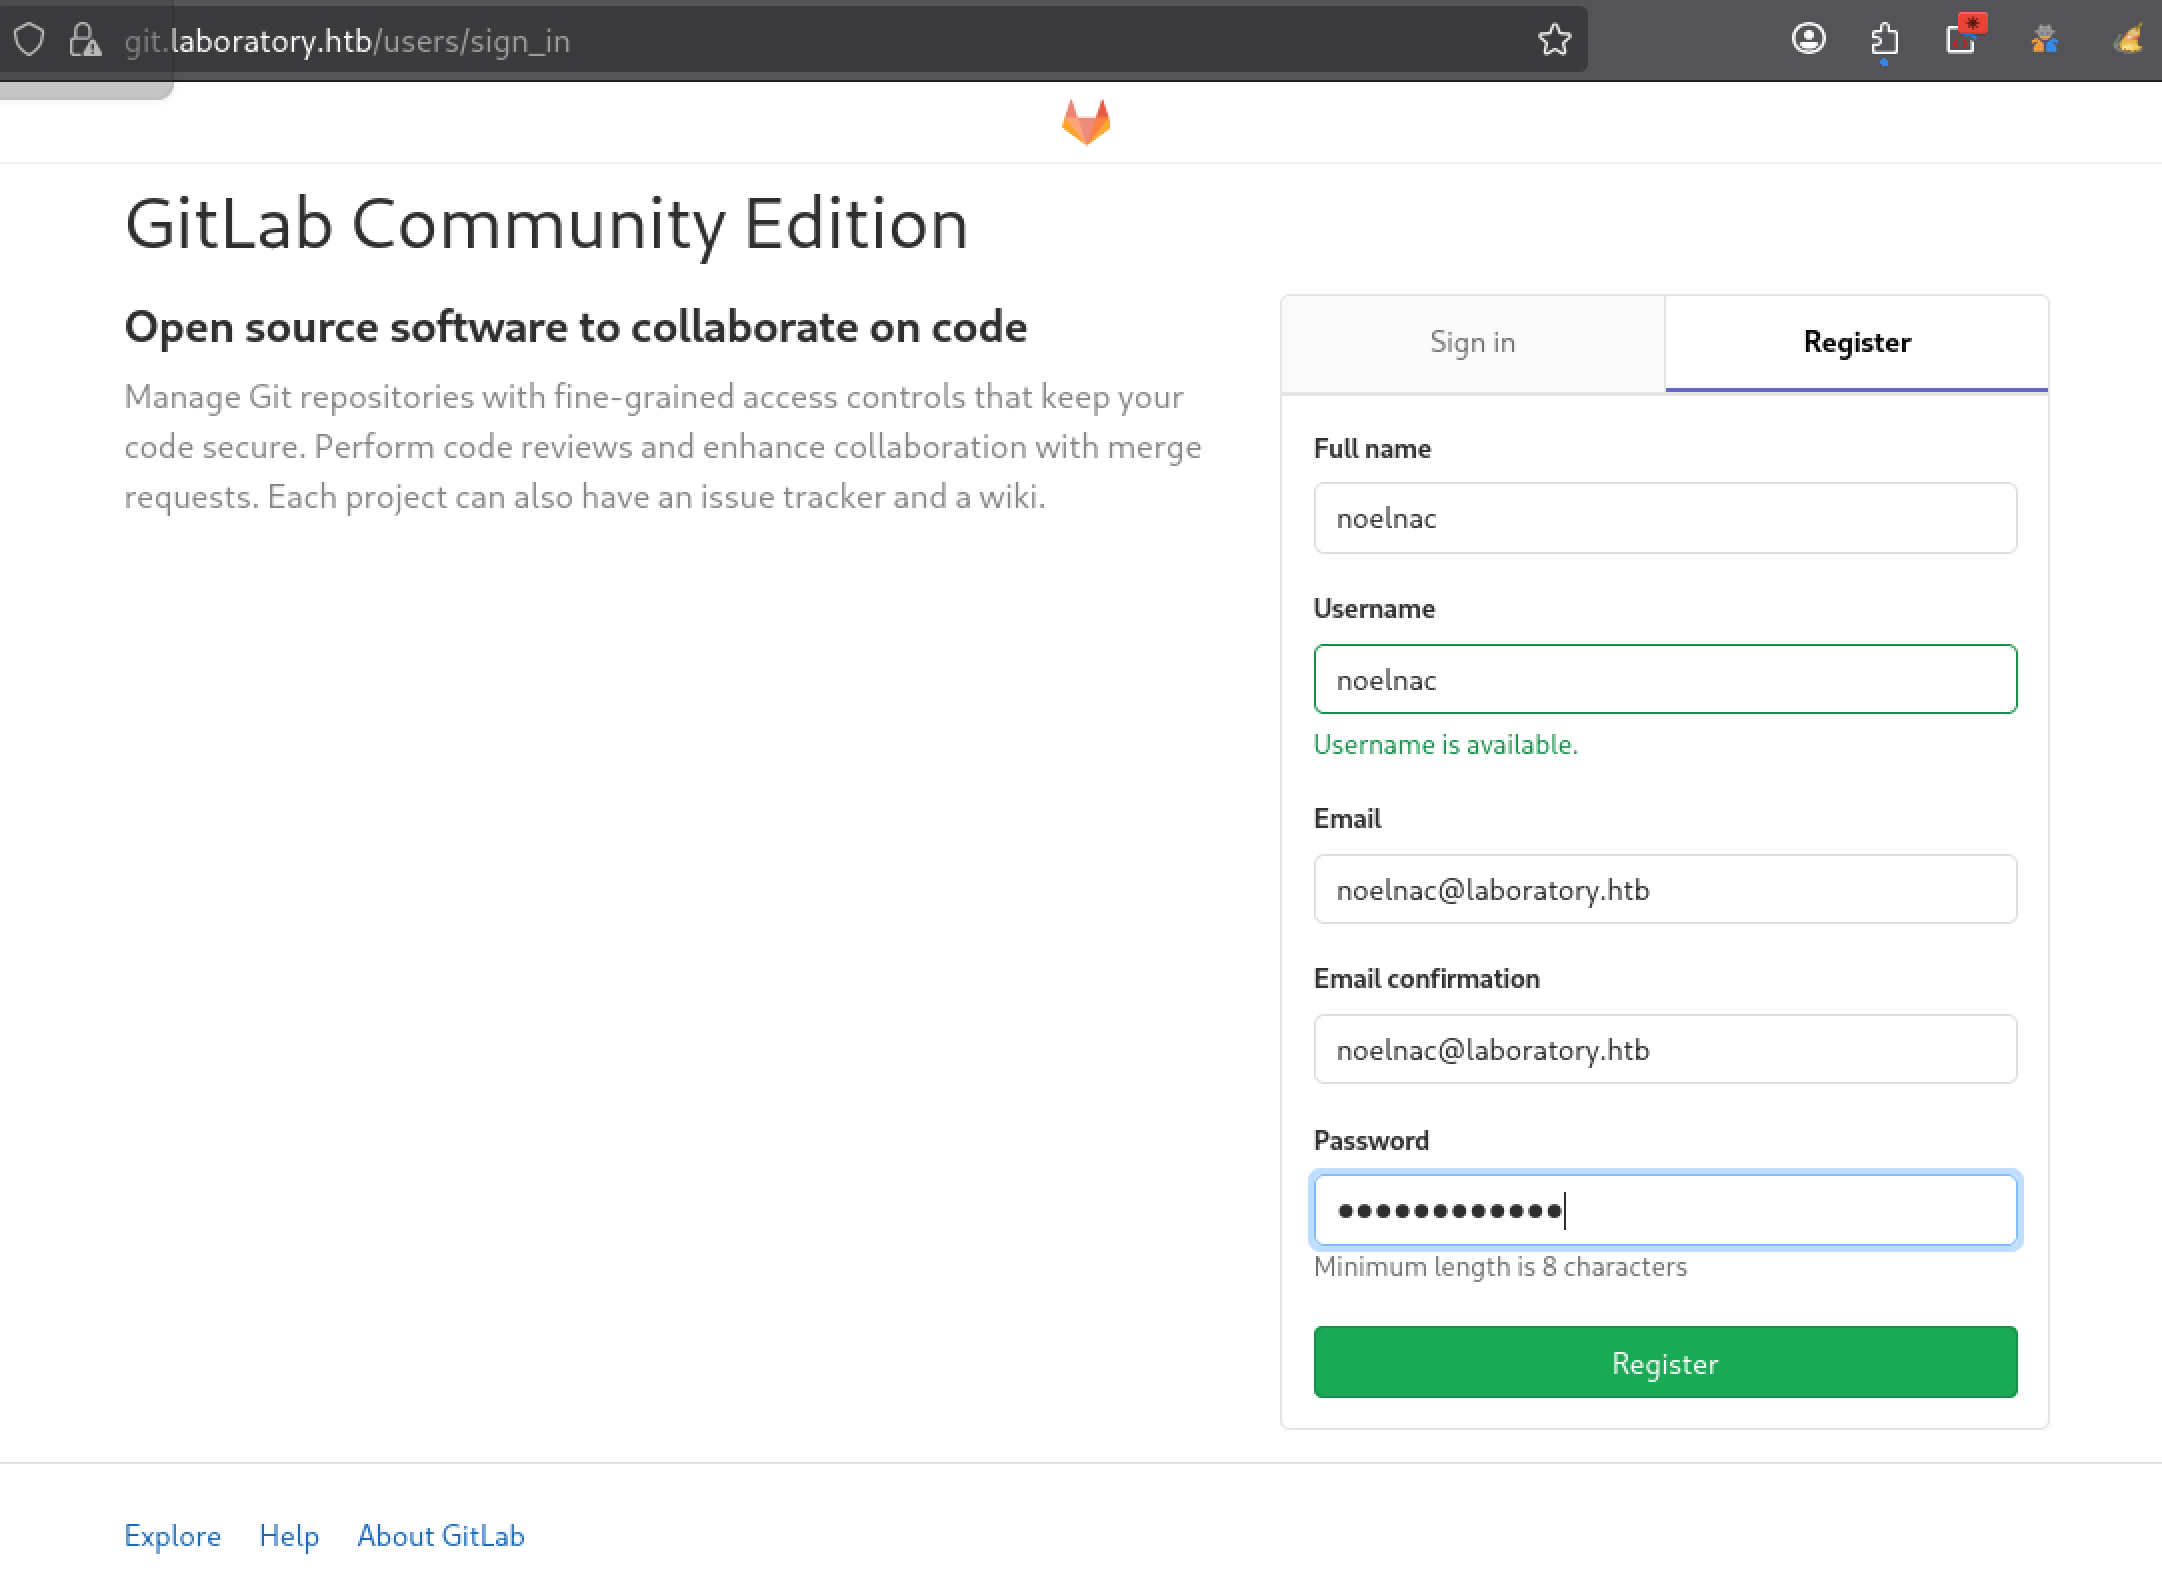Click the address bar URL text

coord(347,41)
